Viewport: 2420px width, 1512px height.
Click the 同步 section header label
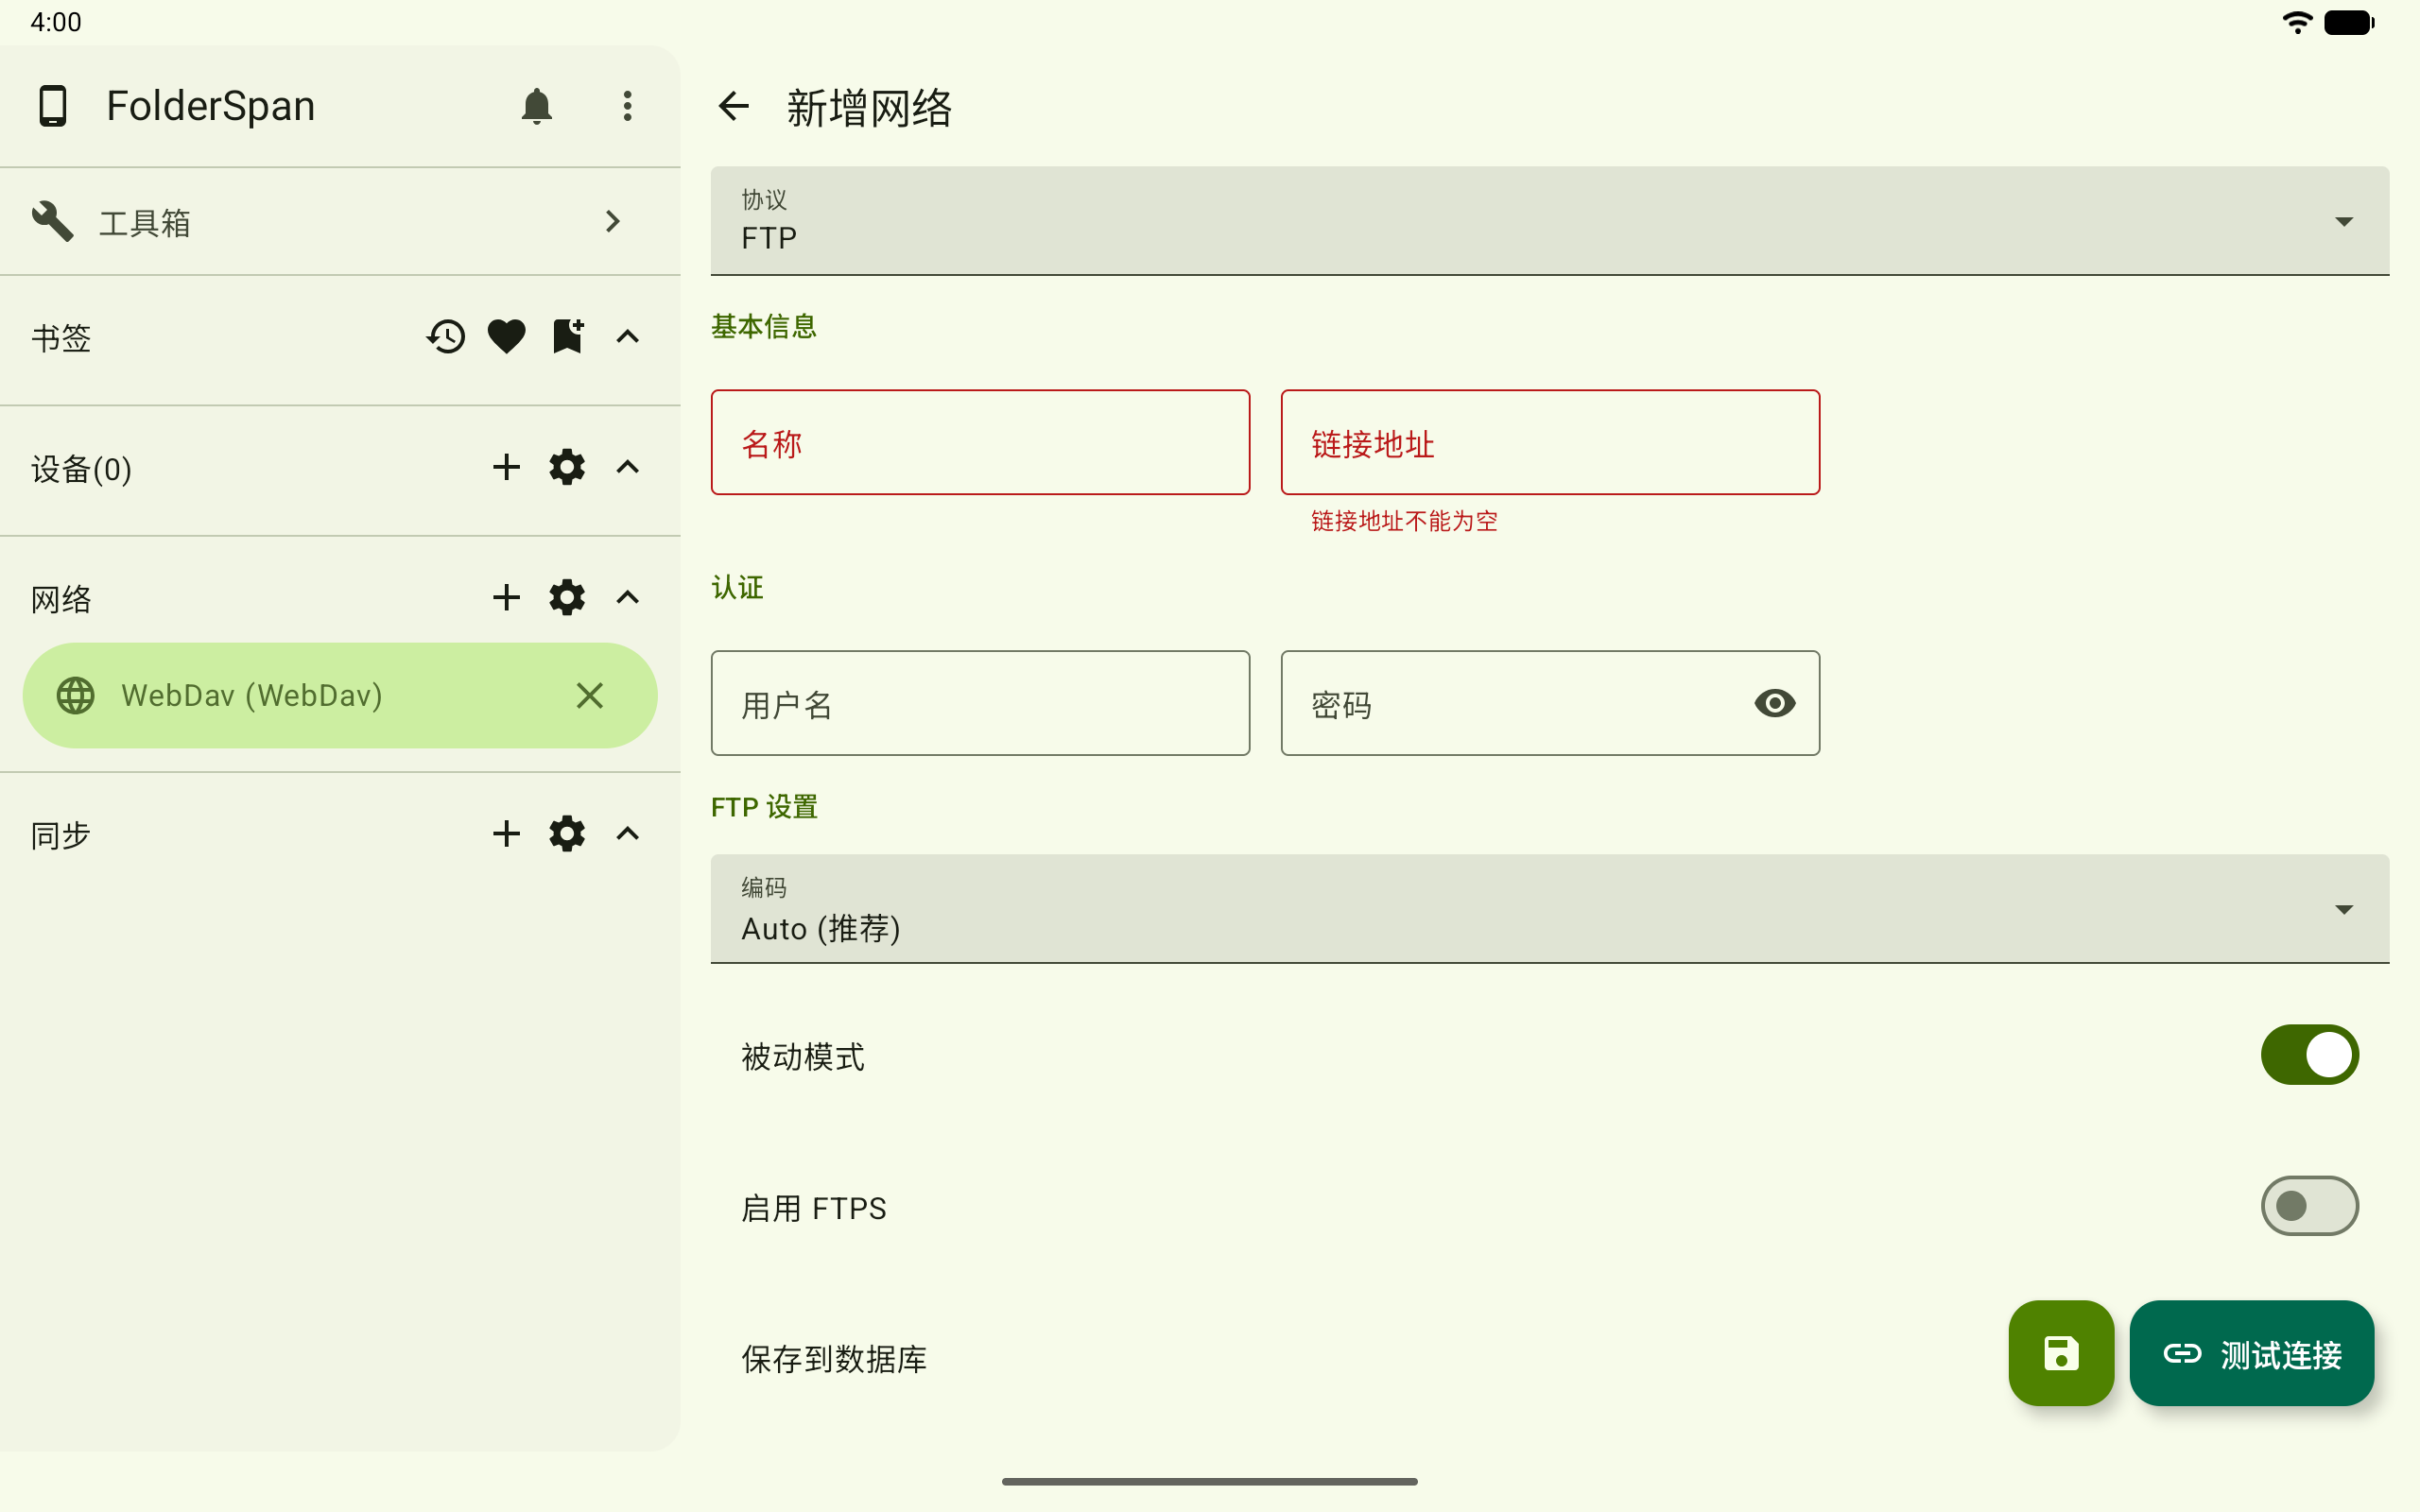coord(61,835)
